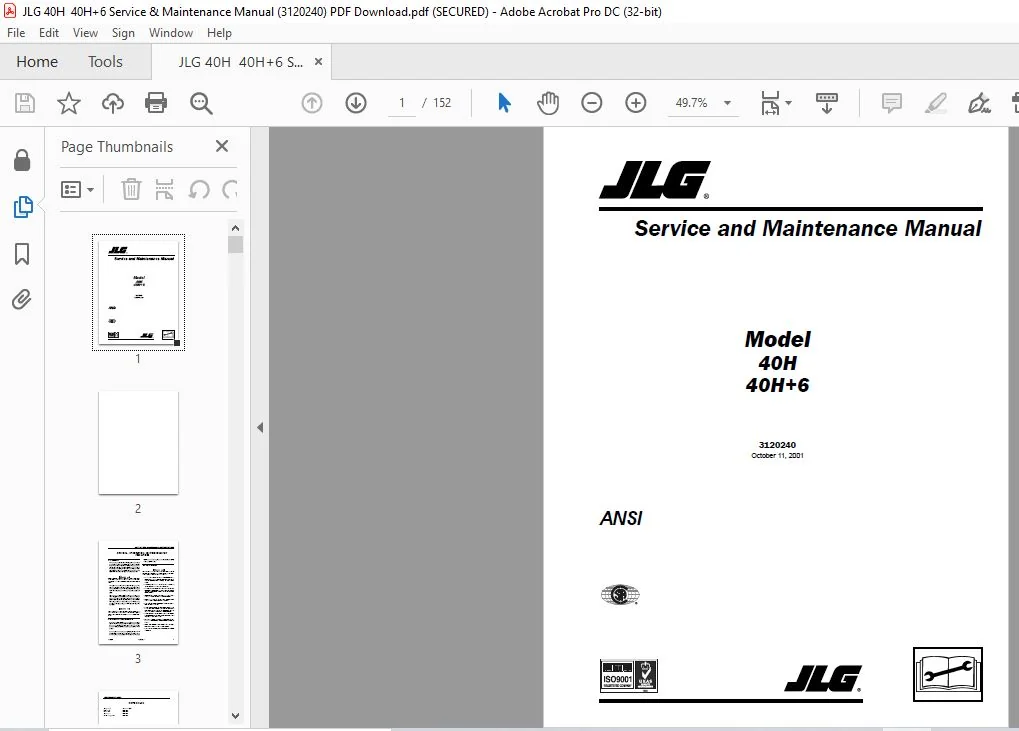This screenshot has width=1019, height=731.
Task: Delete selected page with the trash icon
Action: tap(131, 189)
